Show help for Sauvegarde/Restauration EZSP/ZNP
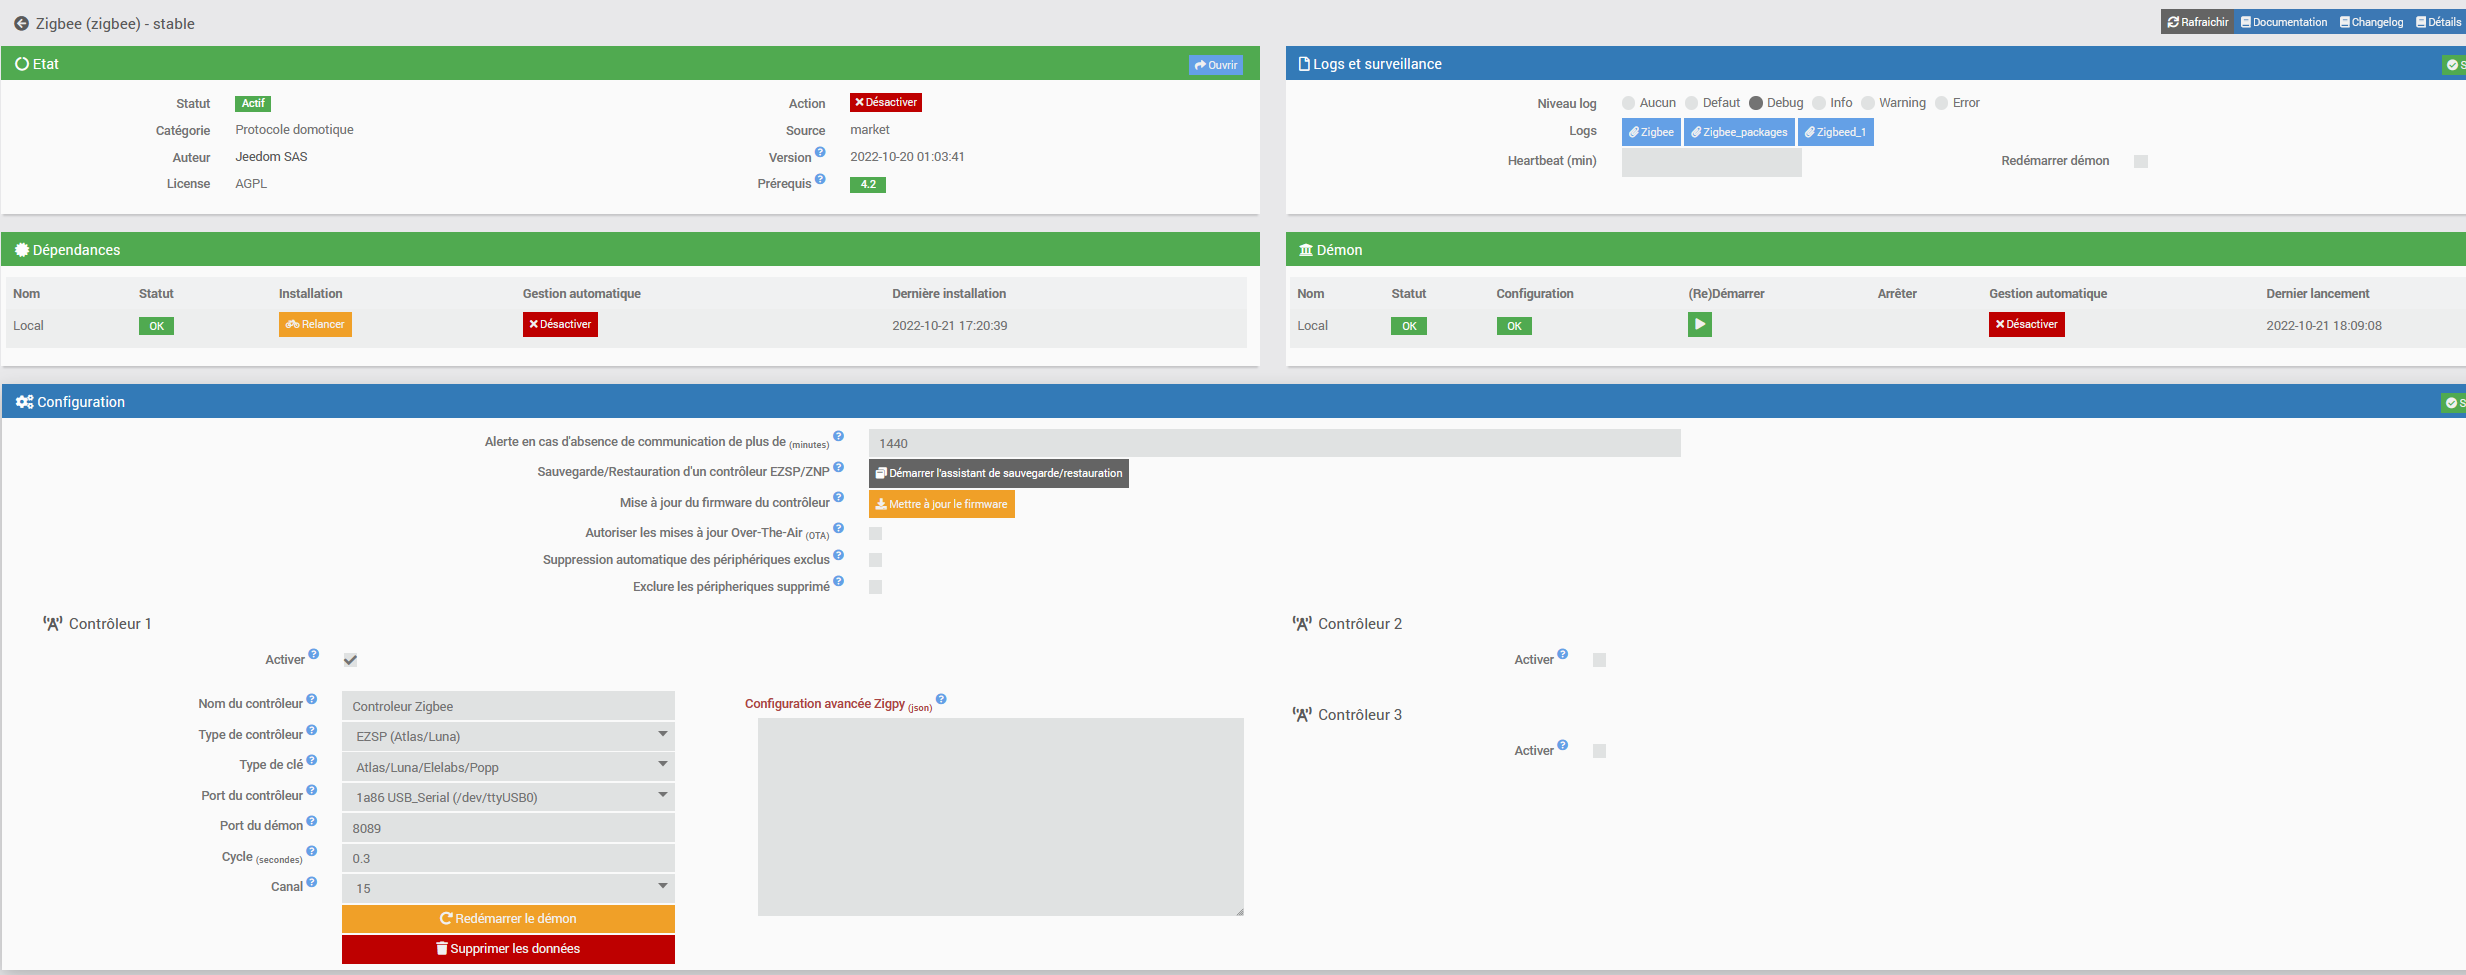This screenshot has height=975, width=2466. coord(839,467)
